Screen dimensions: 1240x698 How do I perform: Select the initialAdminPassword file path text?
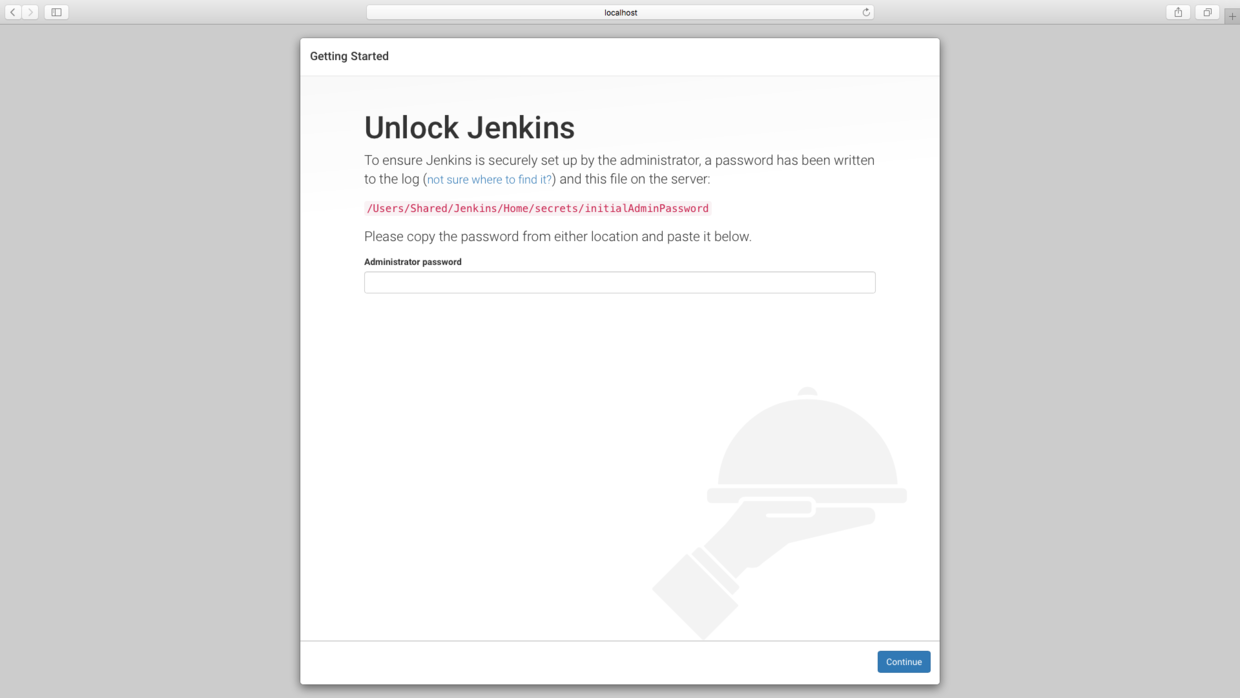pyautogui.click(x=537, y=208)
